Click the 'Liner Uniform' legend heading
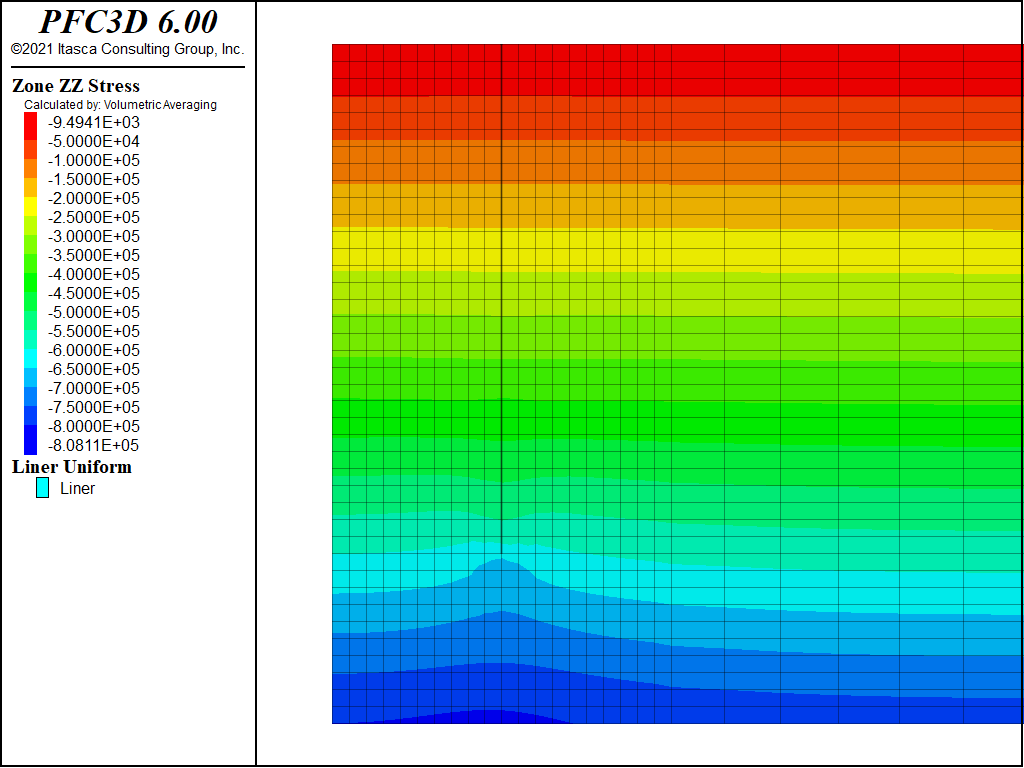The width and height of the screenshot is (1024, 768). click(72, 467)
